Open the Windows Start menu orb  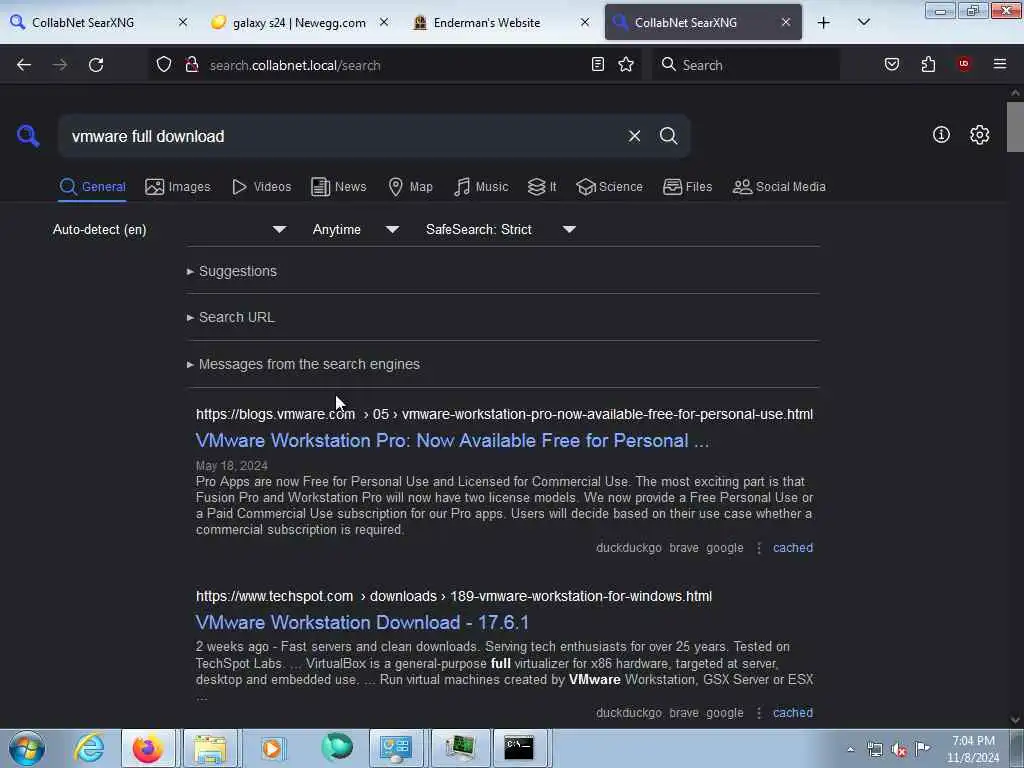[x=27, y=748]
